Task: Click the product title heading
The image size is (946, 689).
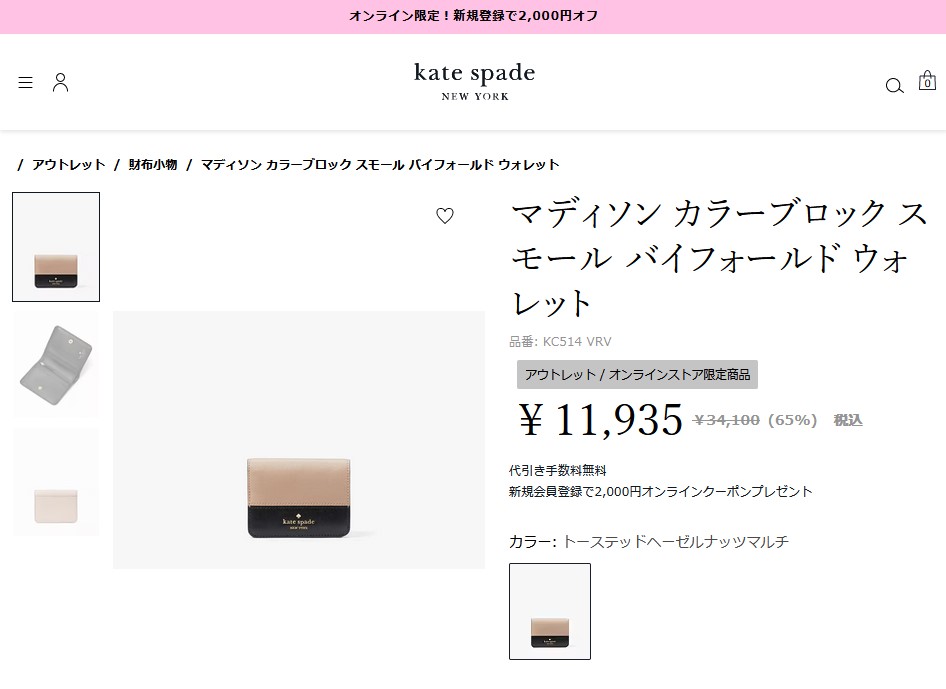Action: (719, 259)
